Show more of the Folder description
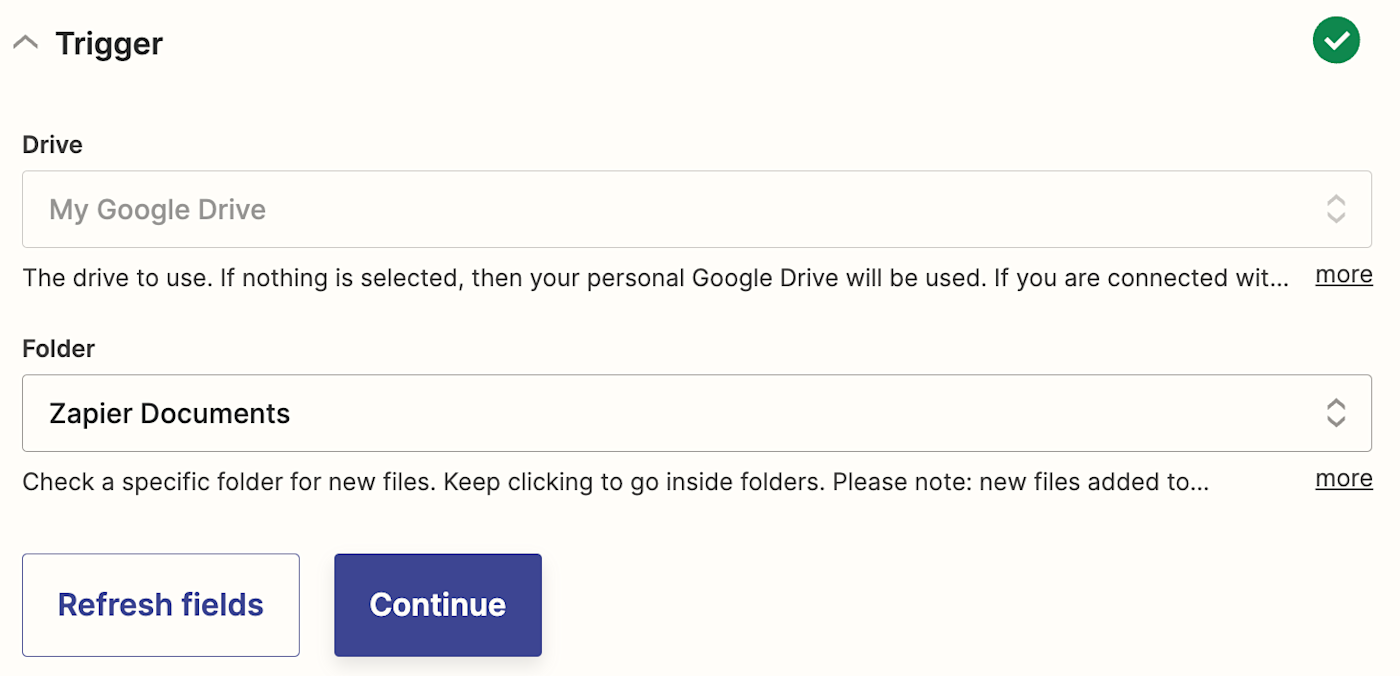Image resolution: width=1400 pixels, height=676 pixels. [1343, 479]
